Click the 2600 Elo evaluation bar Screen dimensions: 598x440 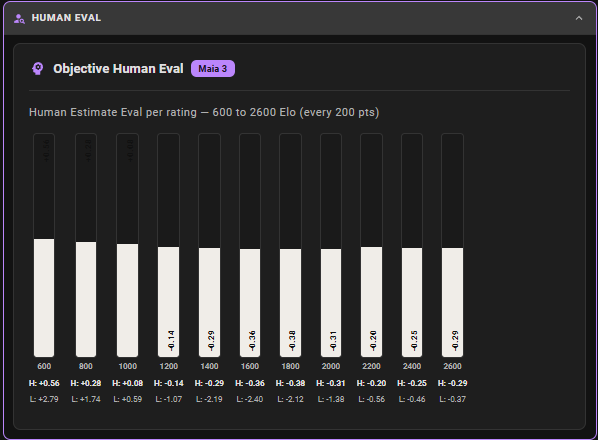tap(452, 245)
